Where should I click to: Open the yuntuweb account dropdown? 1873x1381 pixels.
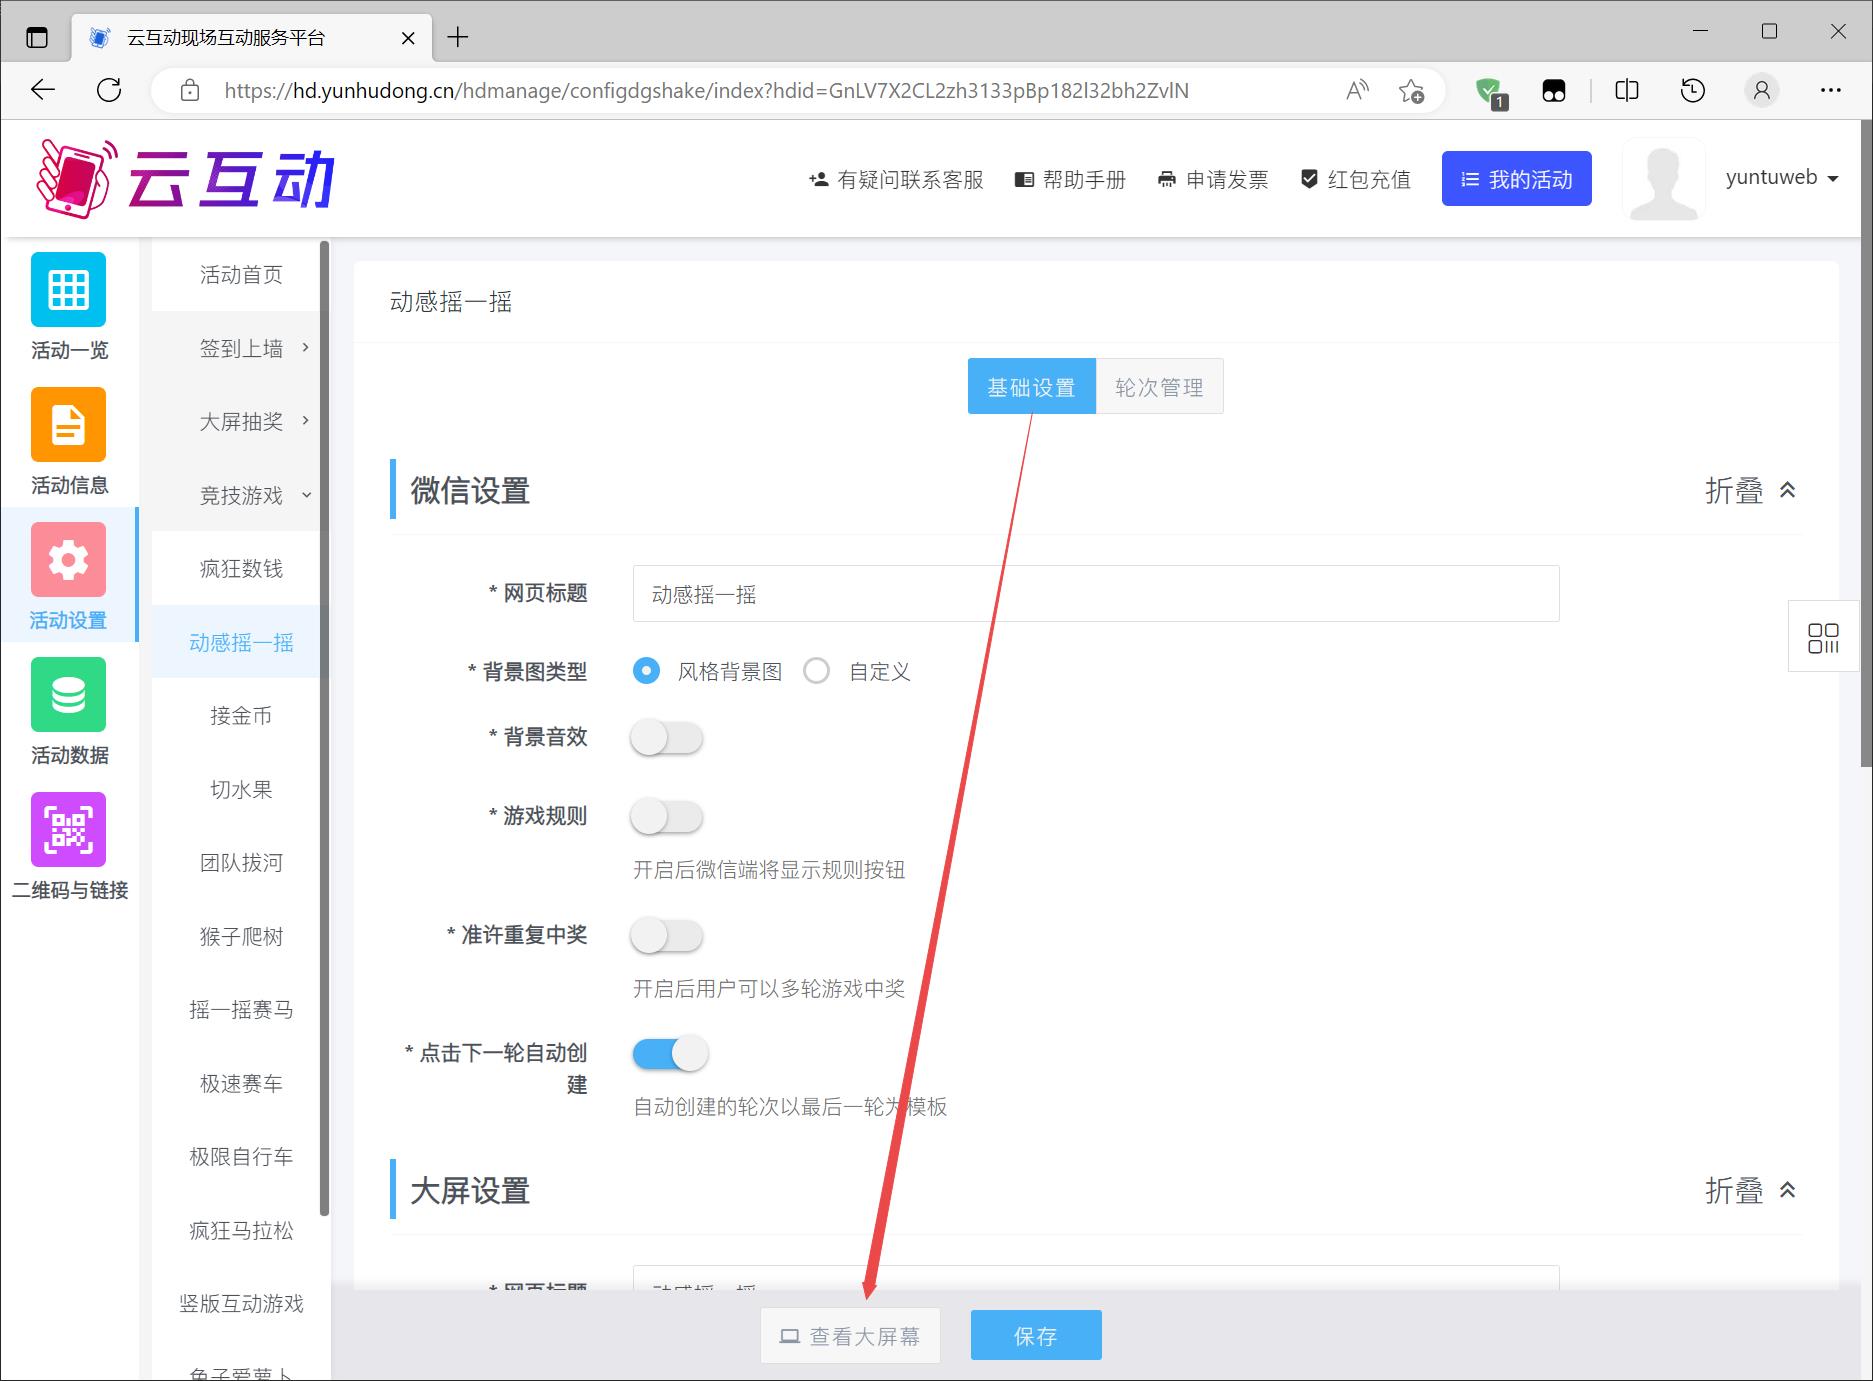point(1781,178)
